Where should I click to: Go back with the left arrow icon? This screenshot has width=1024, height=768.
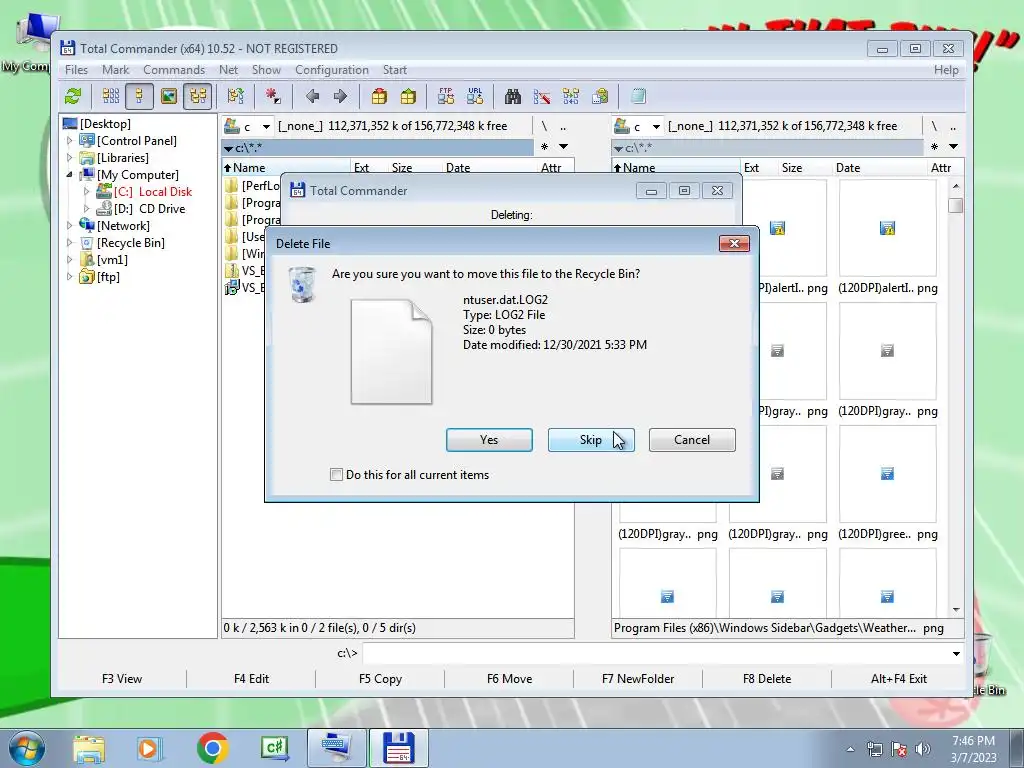click(x=312, y=97)
